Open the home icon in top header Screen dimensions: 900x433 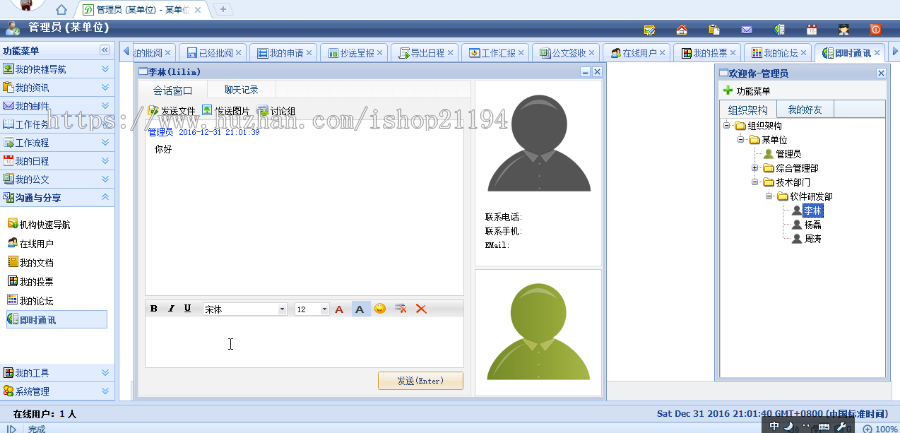point(681,29)
